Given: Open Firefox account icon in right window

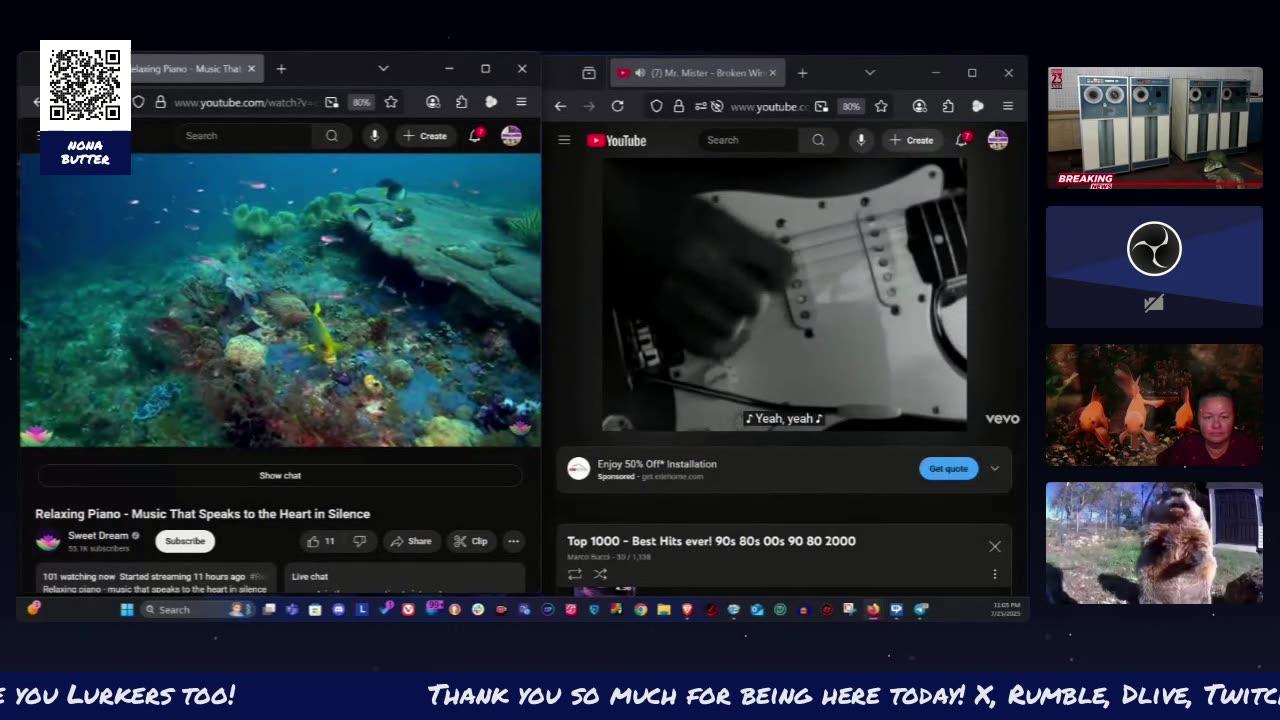Looking at the screenshot, I should click(919, 106).
